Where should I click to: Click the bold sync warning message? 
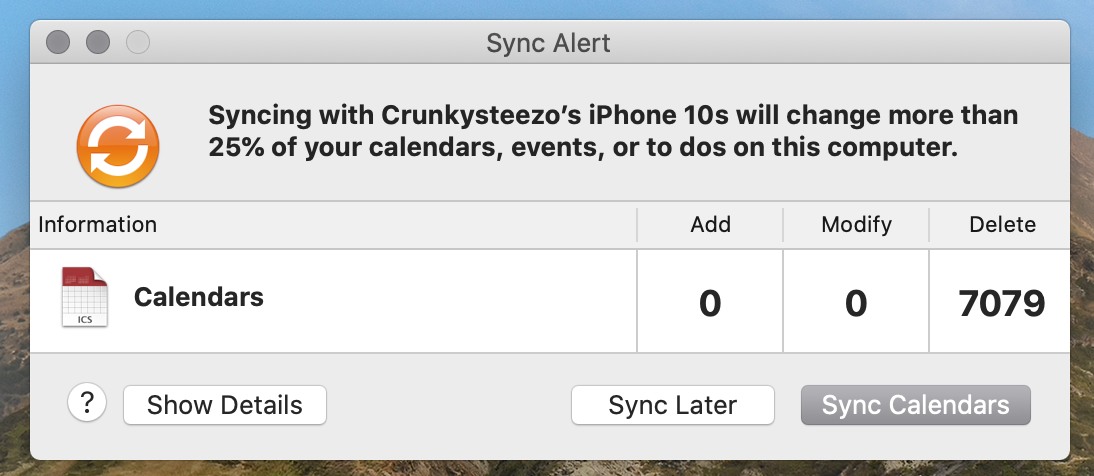(612, 132)
